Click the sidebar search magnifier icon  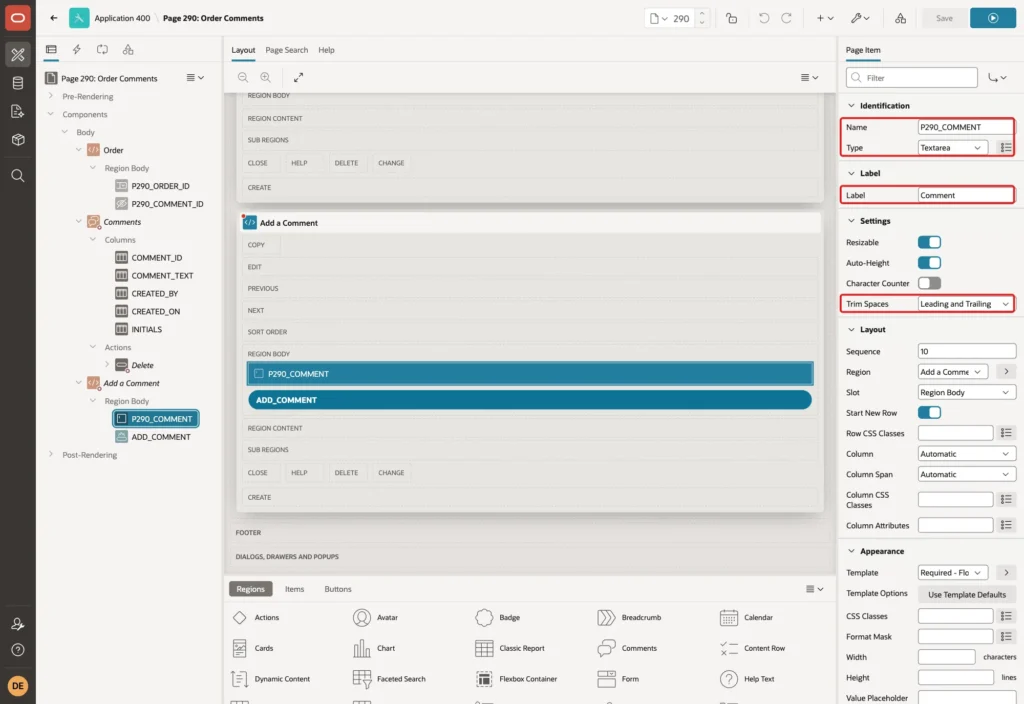click(x=18, y=176)
